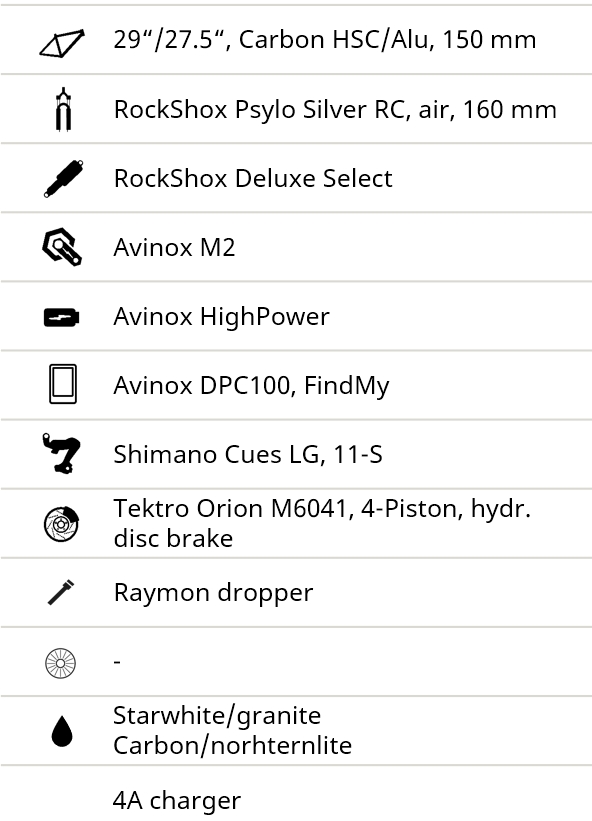The height and width of the screenshot is (821, 592).
Task: Click the Raymon dropper label
Action: (213, 593)
